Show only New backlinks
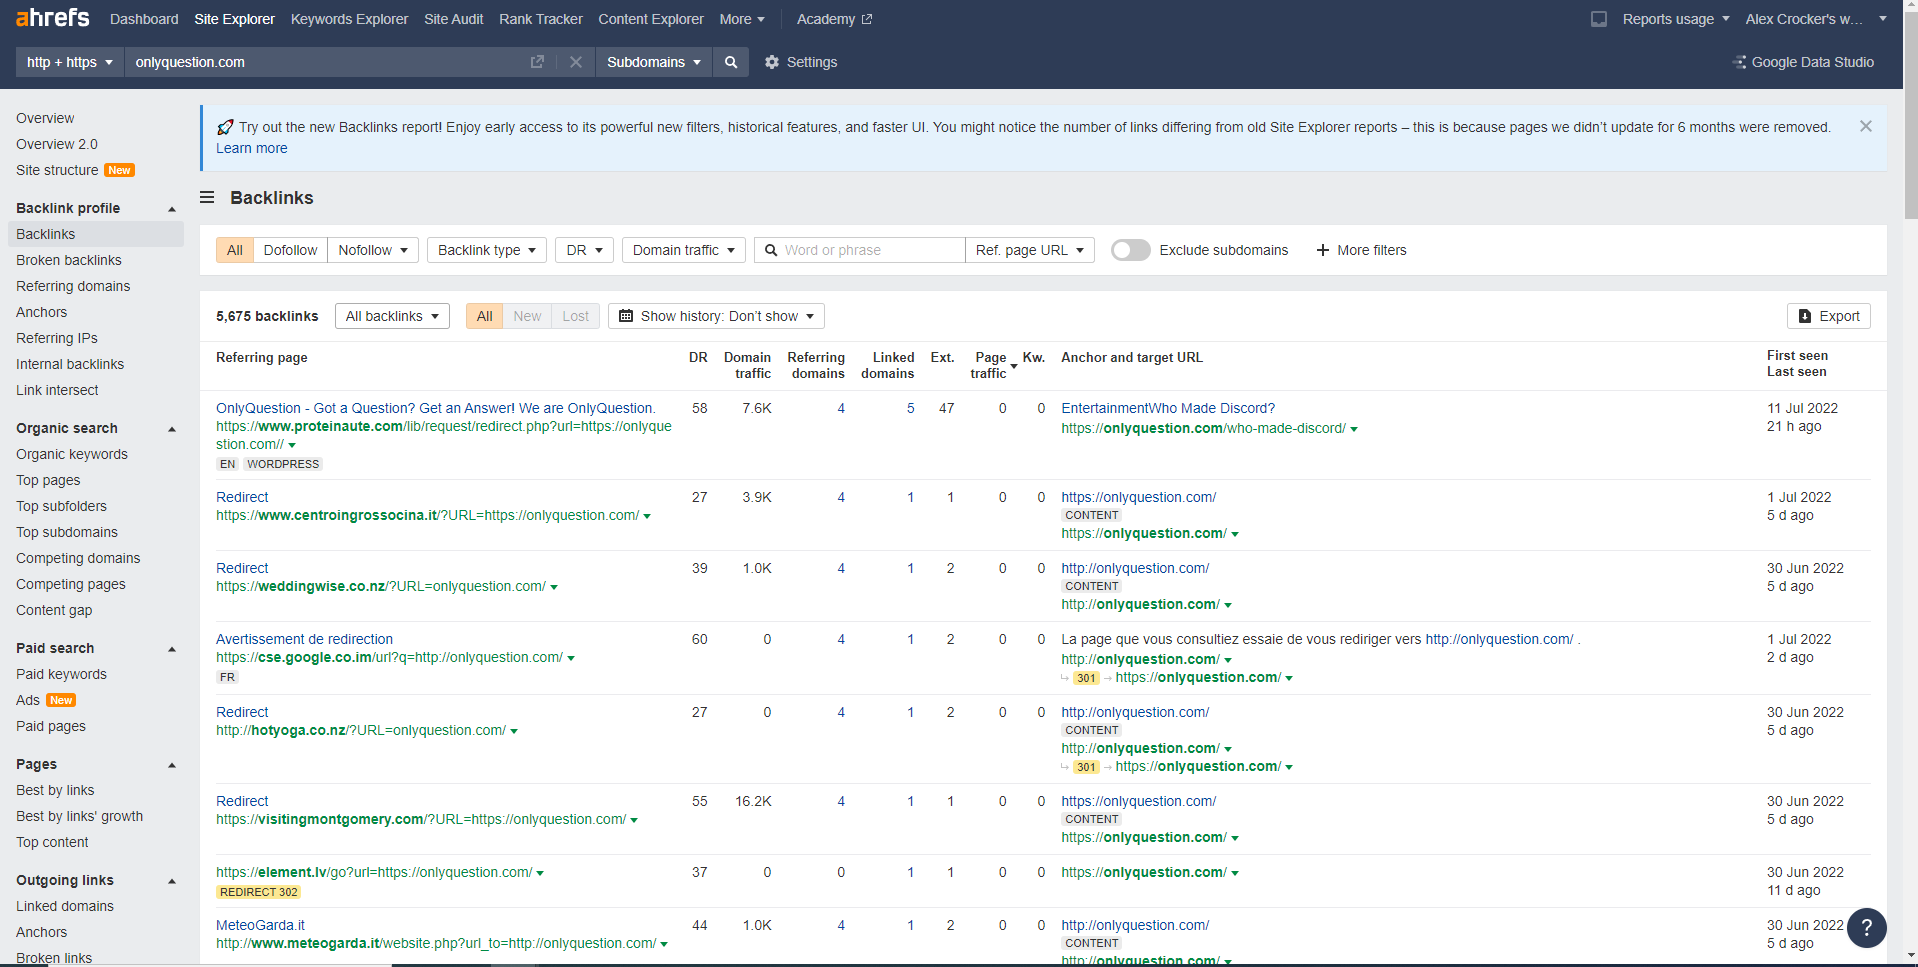 pyautogui.click(x=527, y=316)
